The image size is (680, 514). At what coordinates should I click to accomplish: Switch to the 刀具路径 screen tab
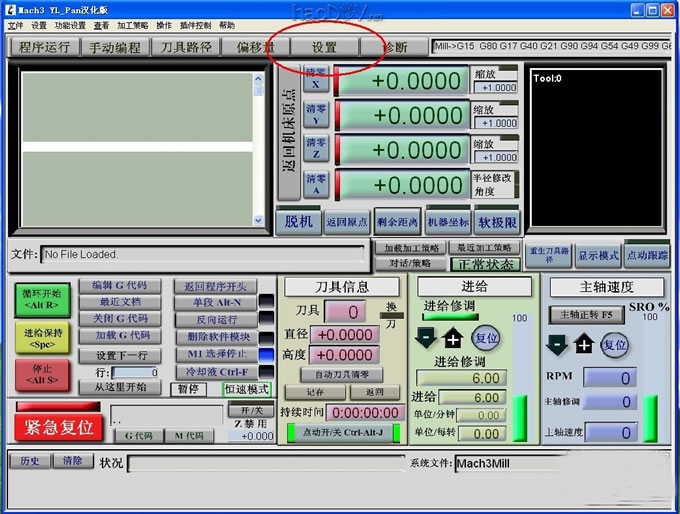pyautogui.click(x=186, y=47)
